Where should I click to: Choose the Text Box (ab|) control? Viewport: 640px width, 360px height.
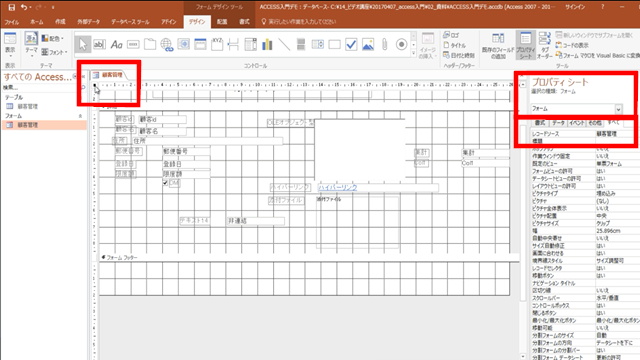99,44
